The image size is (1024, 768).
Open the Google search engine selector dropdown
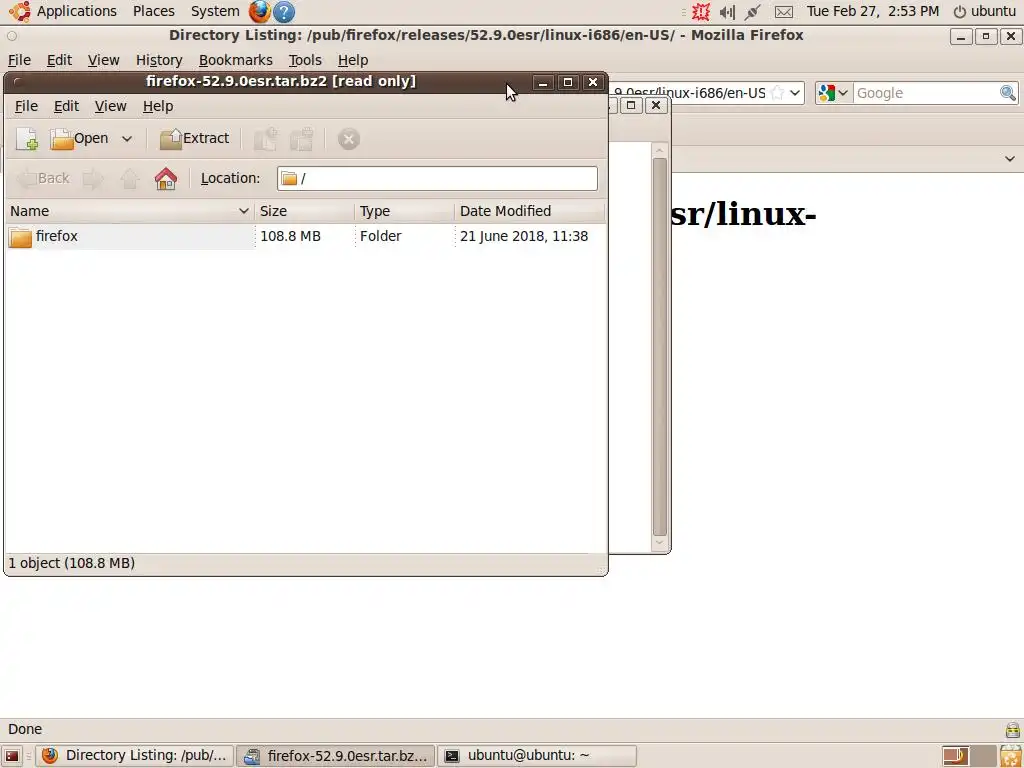tap(833, 93)
